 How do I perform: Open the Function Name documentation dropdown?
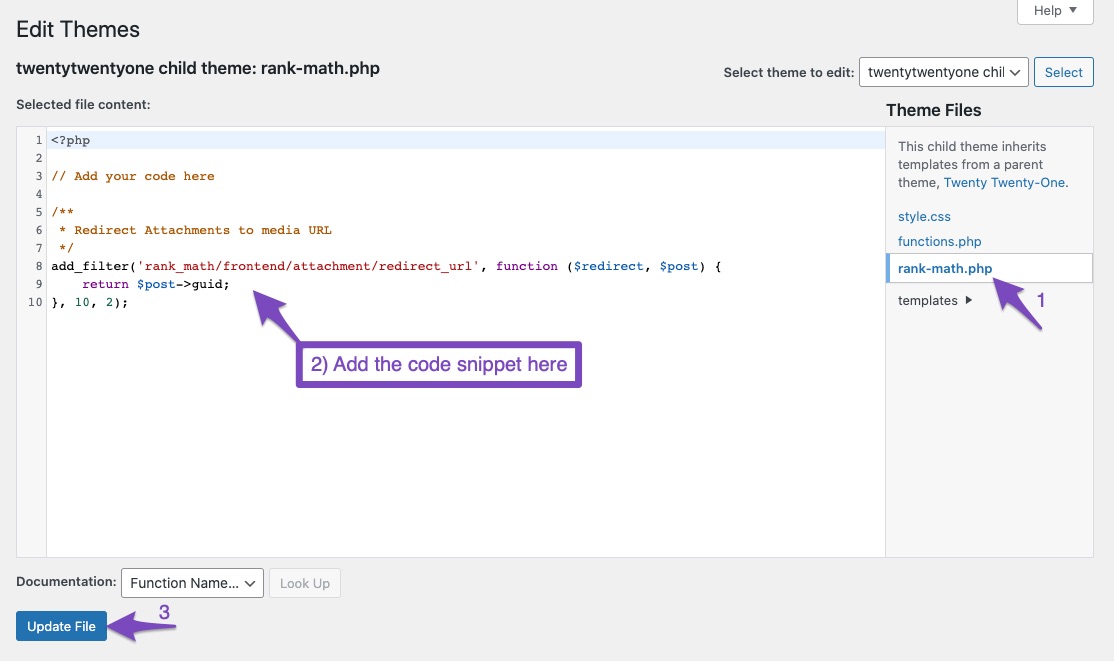[193, 584]
